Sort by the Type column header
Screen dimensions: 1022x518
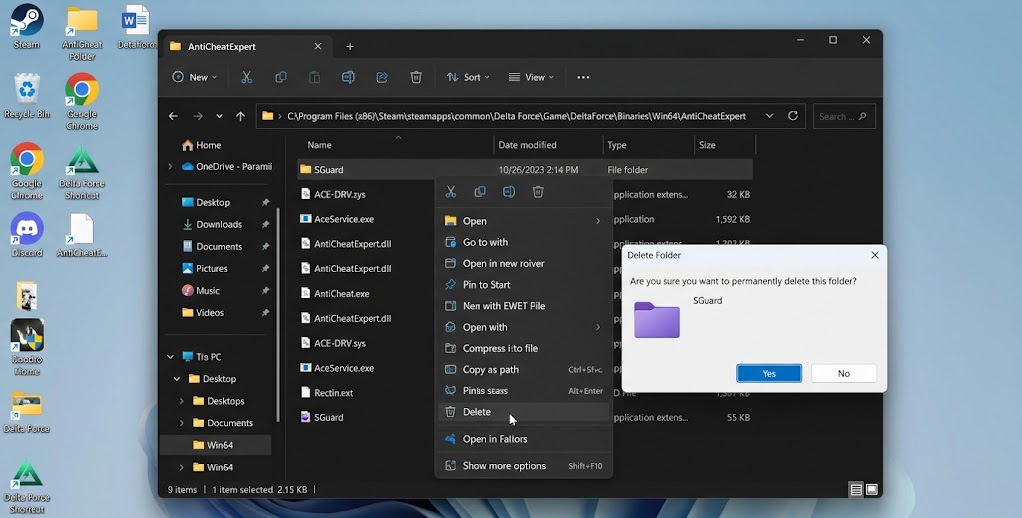[649, 145]
